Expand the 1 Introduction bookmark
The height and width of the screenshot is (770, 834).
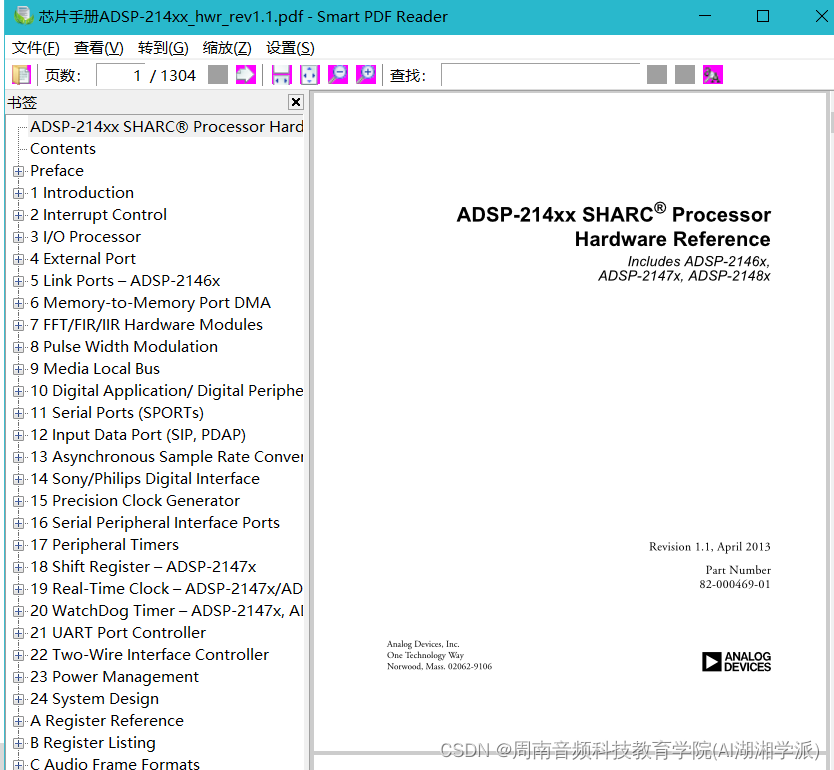(x=19, y=193)
